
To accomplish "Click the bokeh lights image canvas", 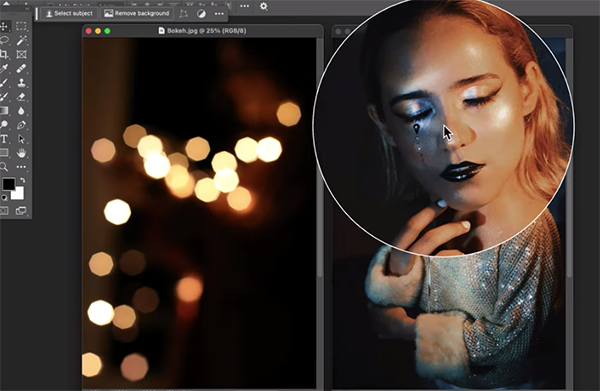I will tap(199, 213).
